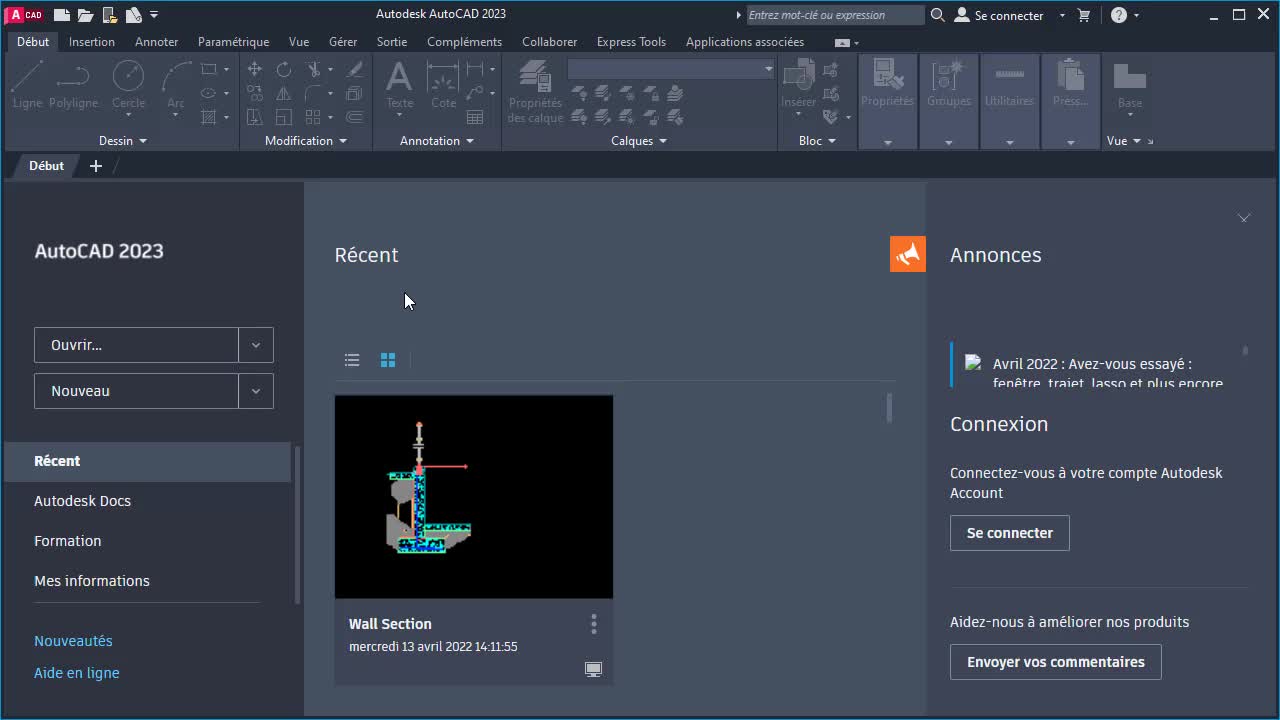Expand the Ouvrir dropdown arrow

tap(256, 345)
